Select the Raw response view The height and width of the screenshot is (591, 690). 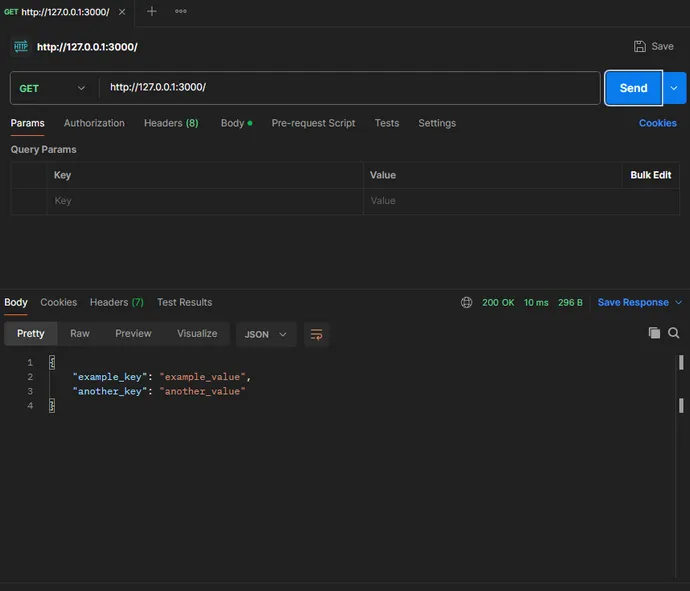pyautogui.click(x=80, y=333)
